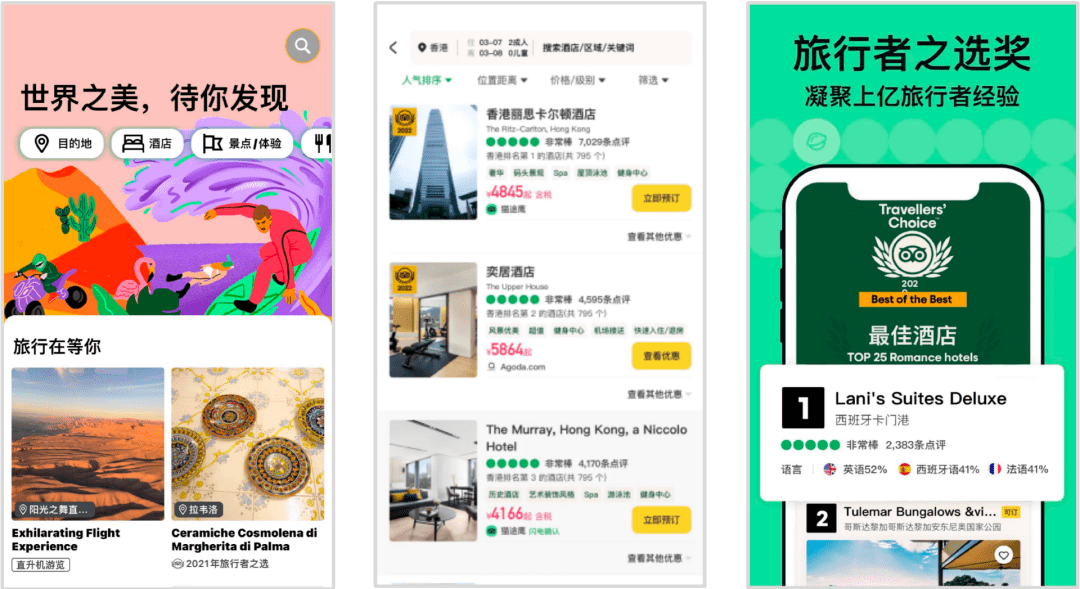1080x589 pixels.
Task: Expand the 价格/级别 filter dropdown
Action: [578, 80]
